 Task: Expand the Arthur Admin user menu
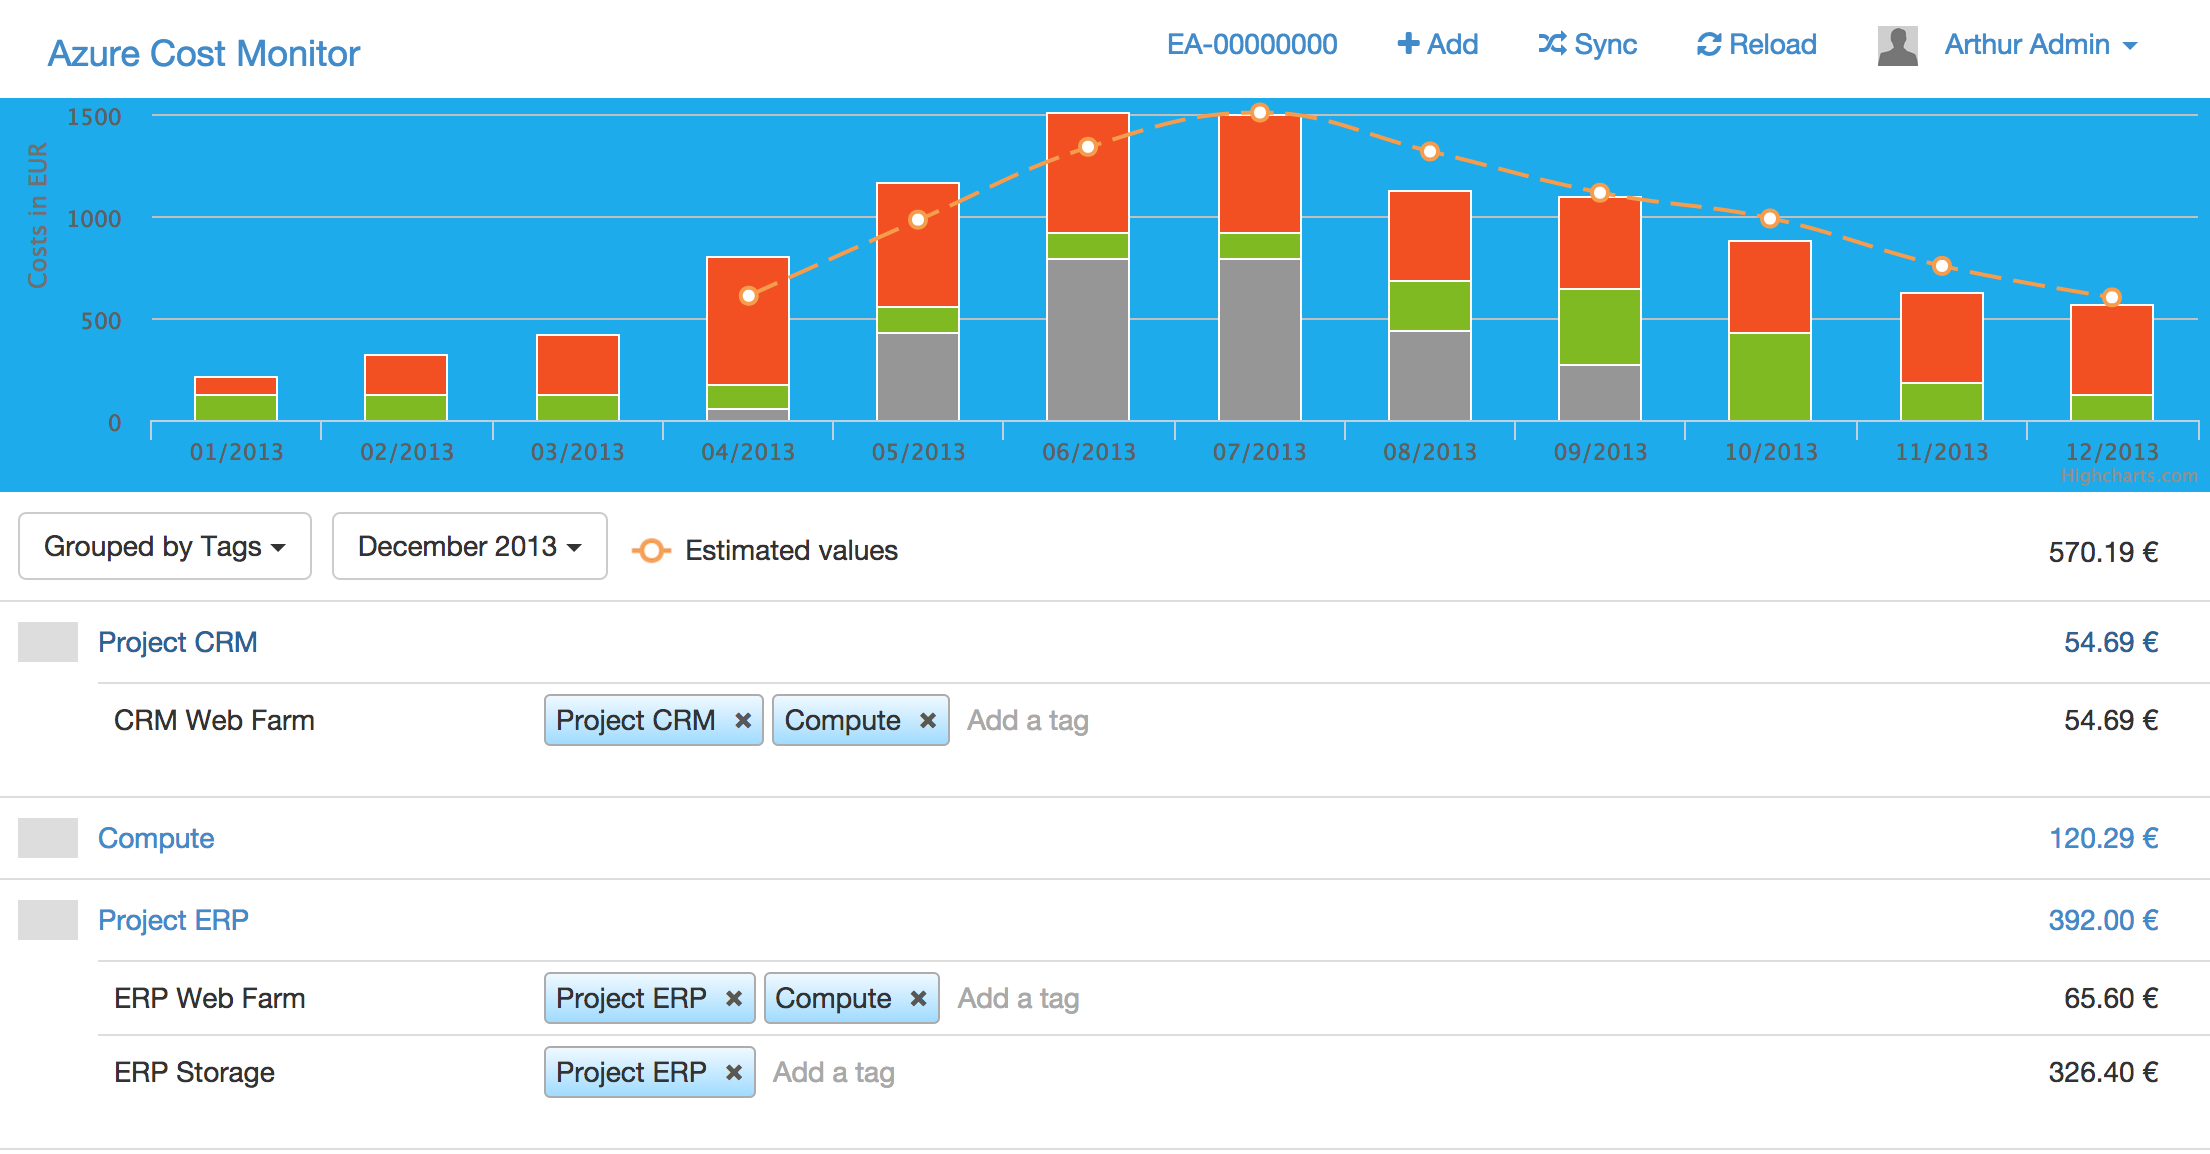tap(2040, 45)
